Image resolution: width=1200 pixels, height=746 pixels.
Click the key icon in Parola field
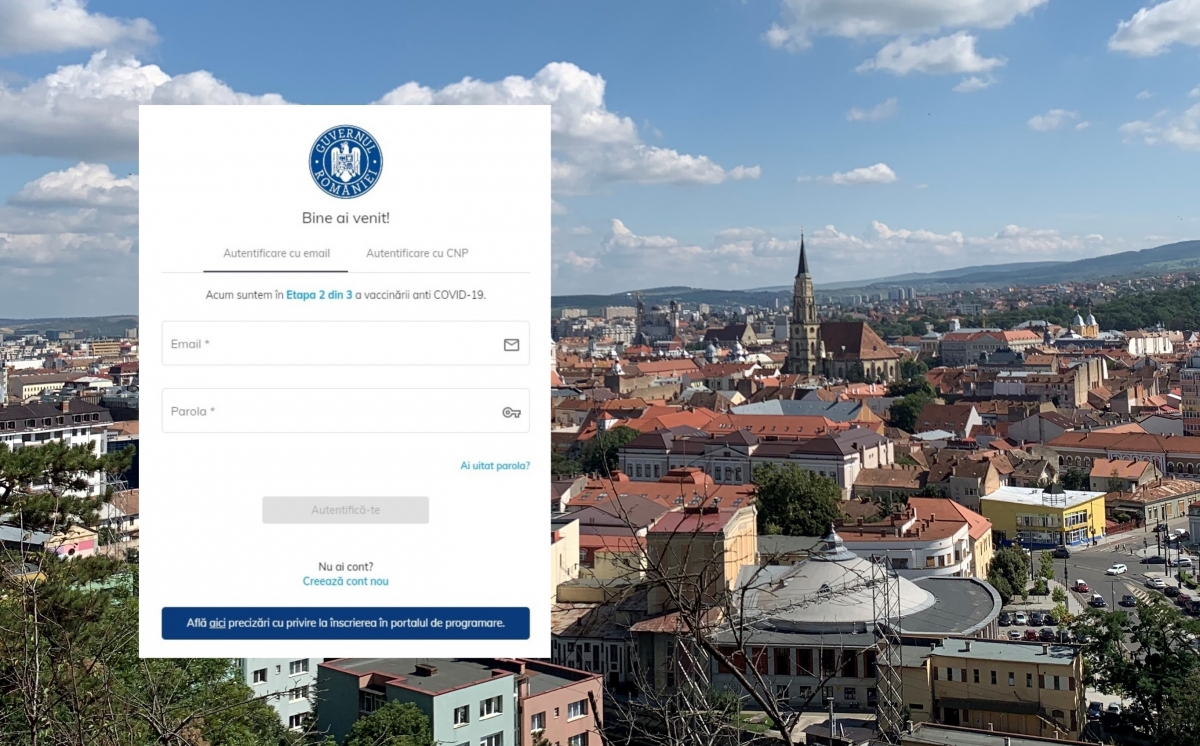[511, 412]
